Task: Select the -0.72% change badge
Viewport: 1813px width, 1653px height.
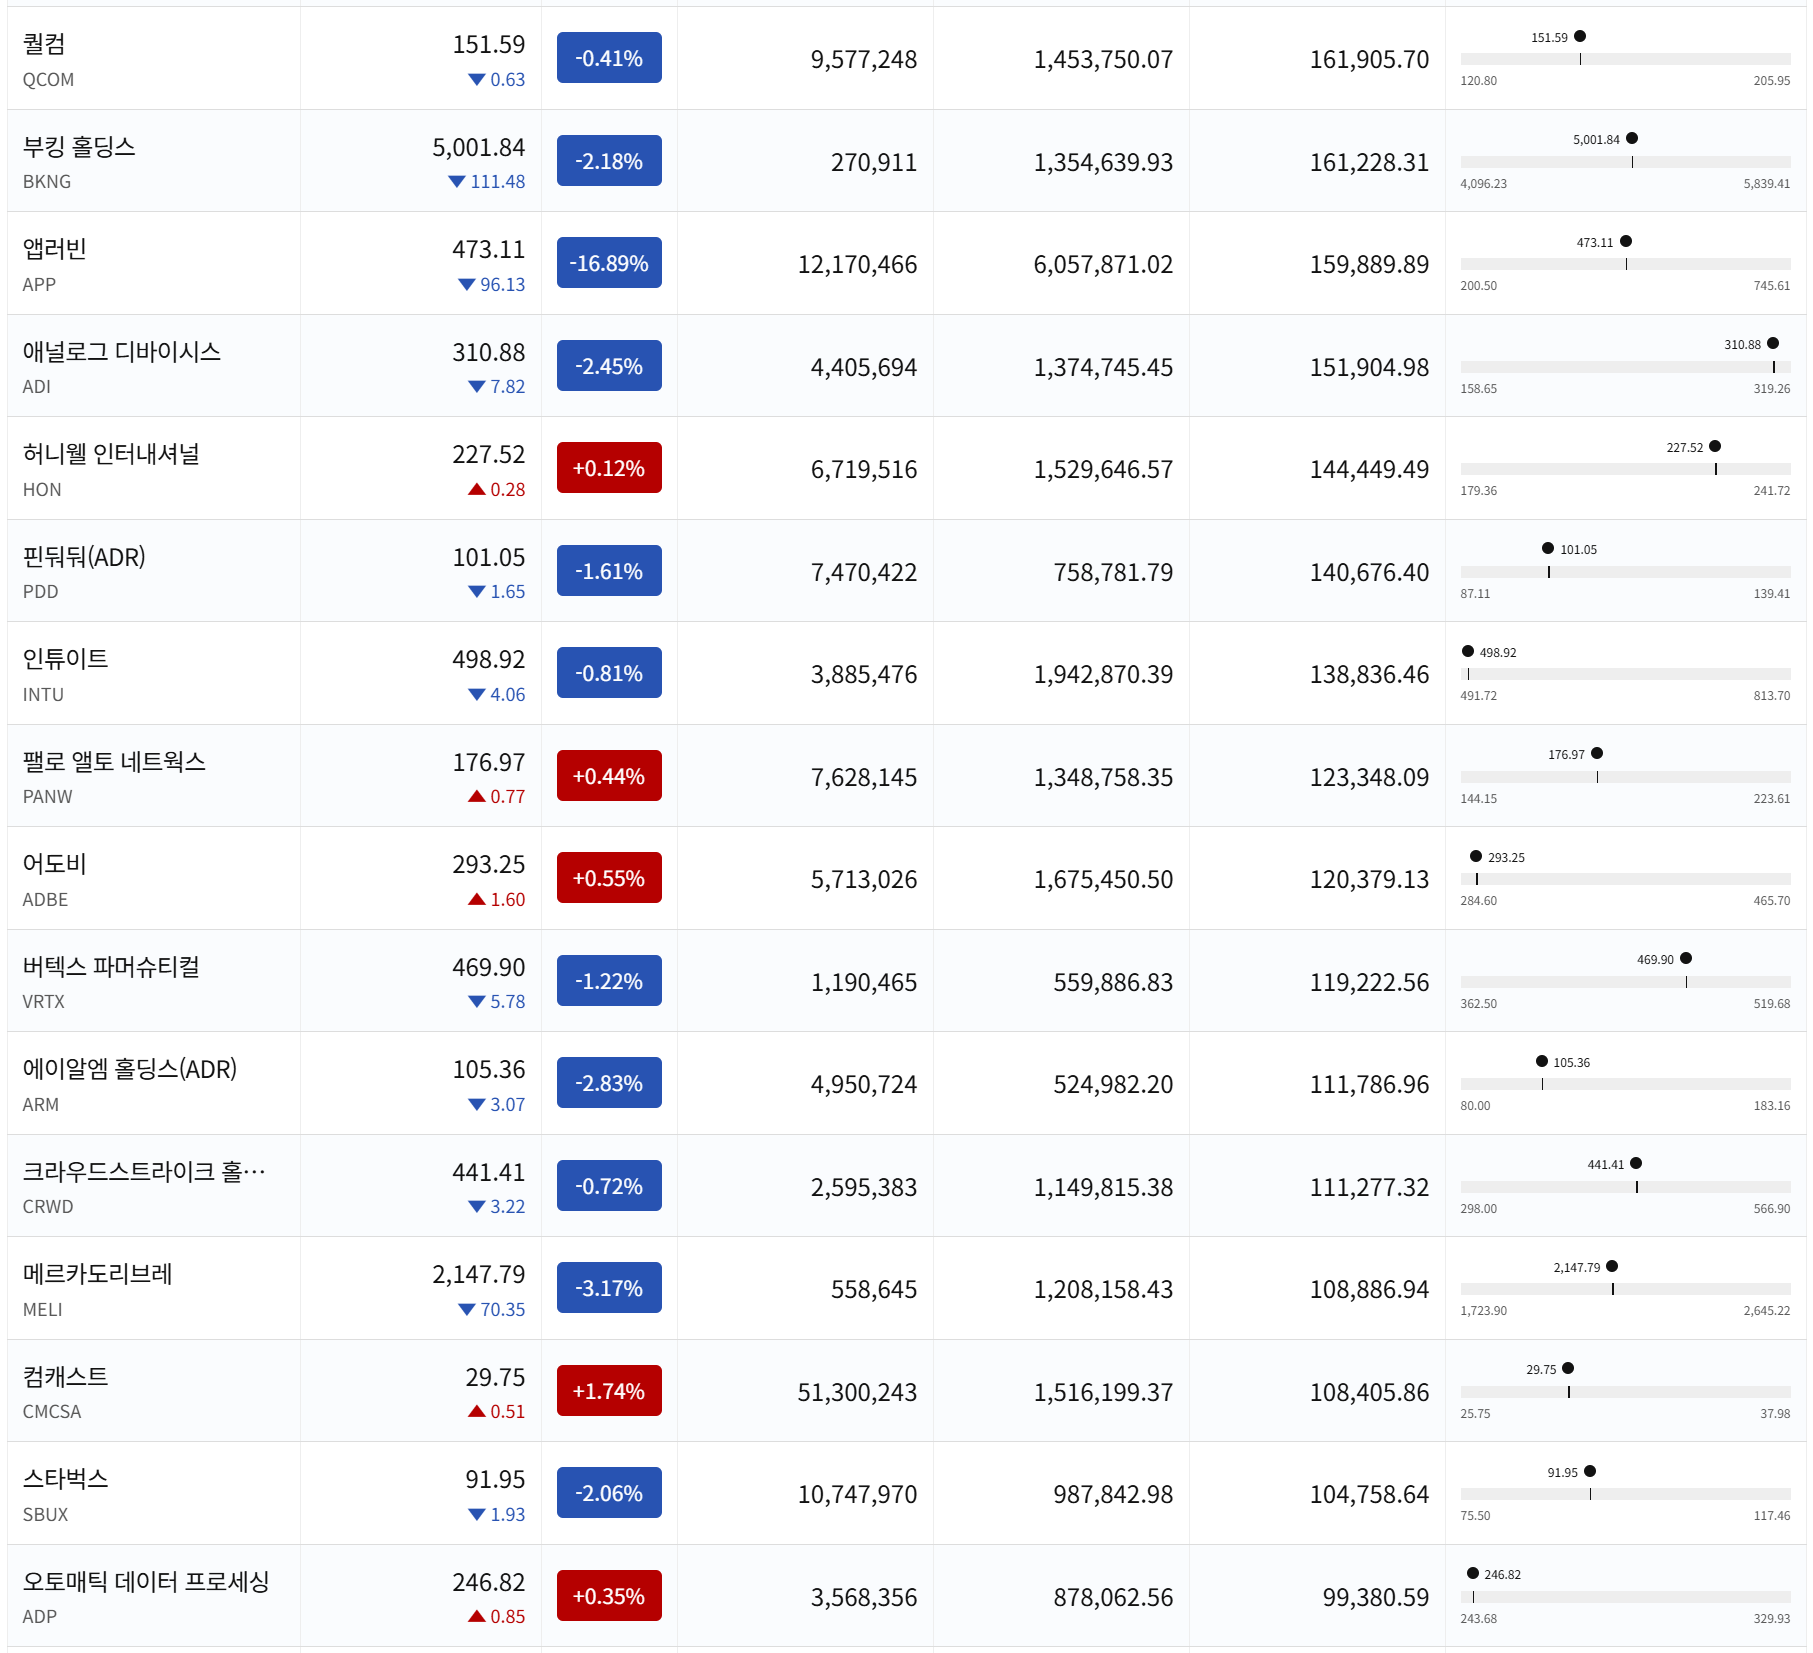Action: pyautogui.click(x=609, y=1186)
